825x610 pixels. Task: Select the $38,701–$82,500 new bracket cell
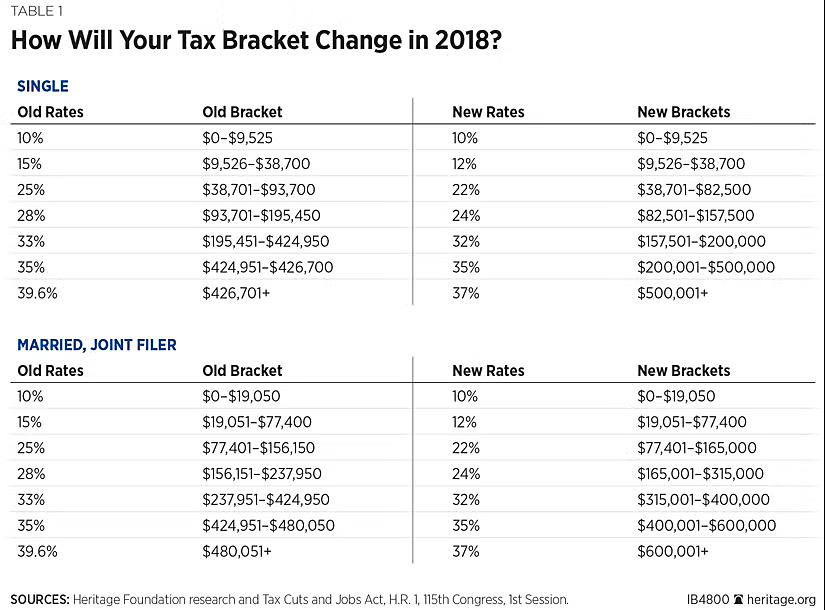694,190
